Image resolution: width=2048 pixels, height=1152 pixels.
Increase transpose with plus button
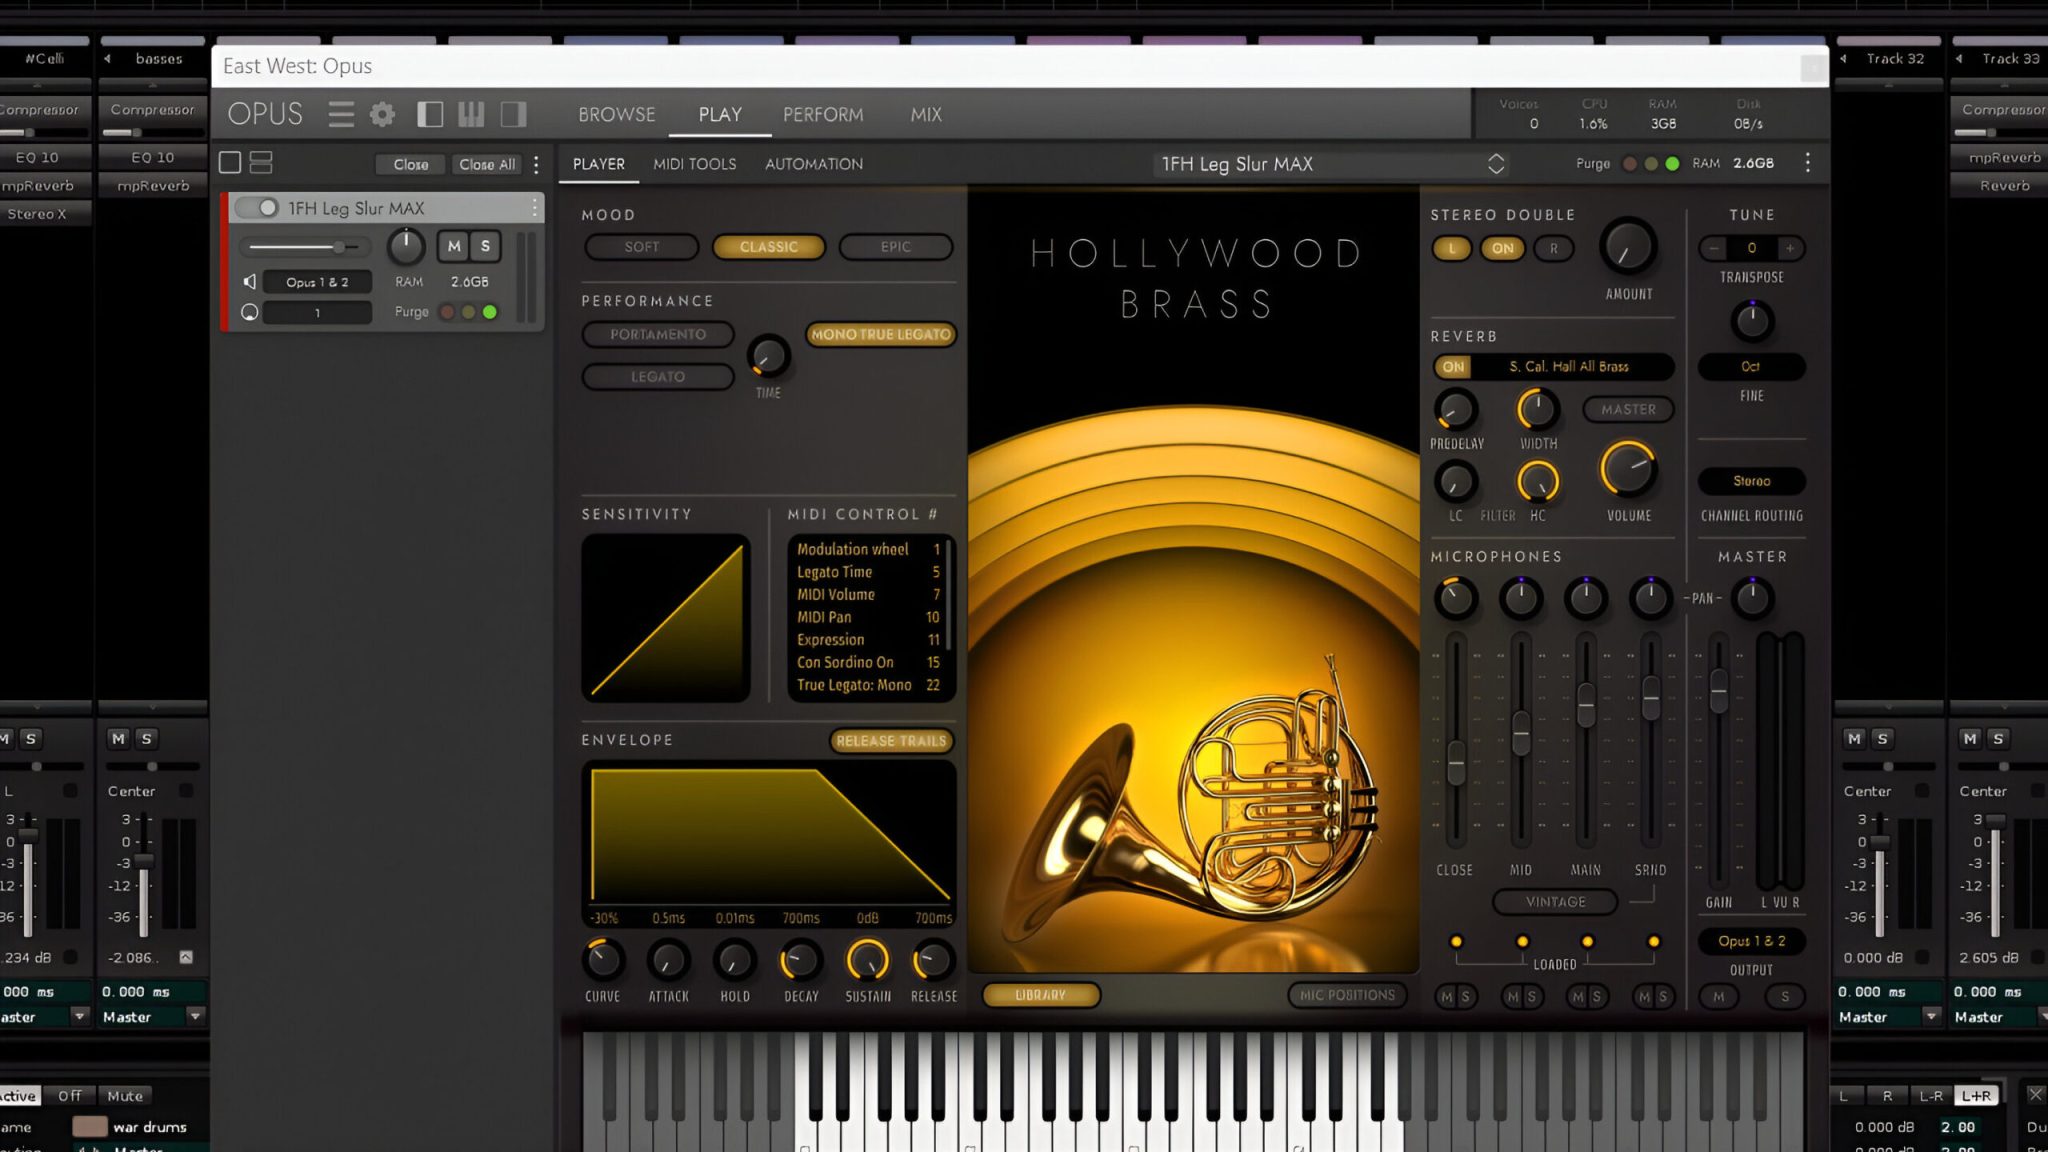(x=1790, y=248)
